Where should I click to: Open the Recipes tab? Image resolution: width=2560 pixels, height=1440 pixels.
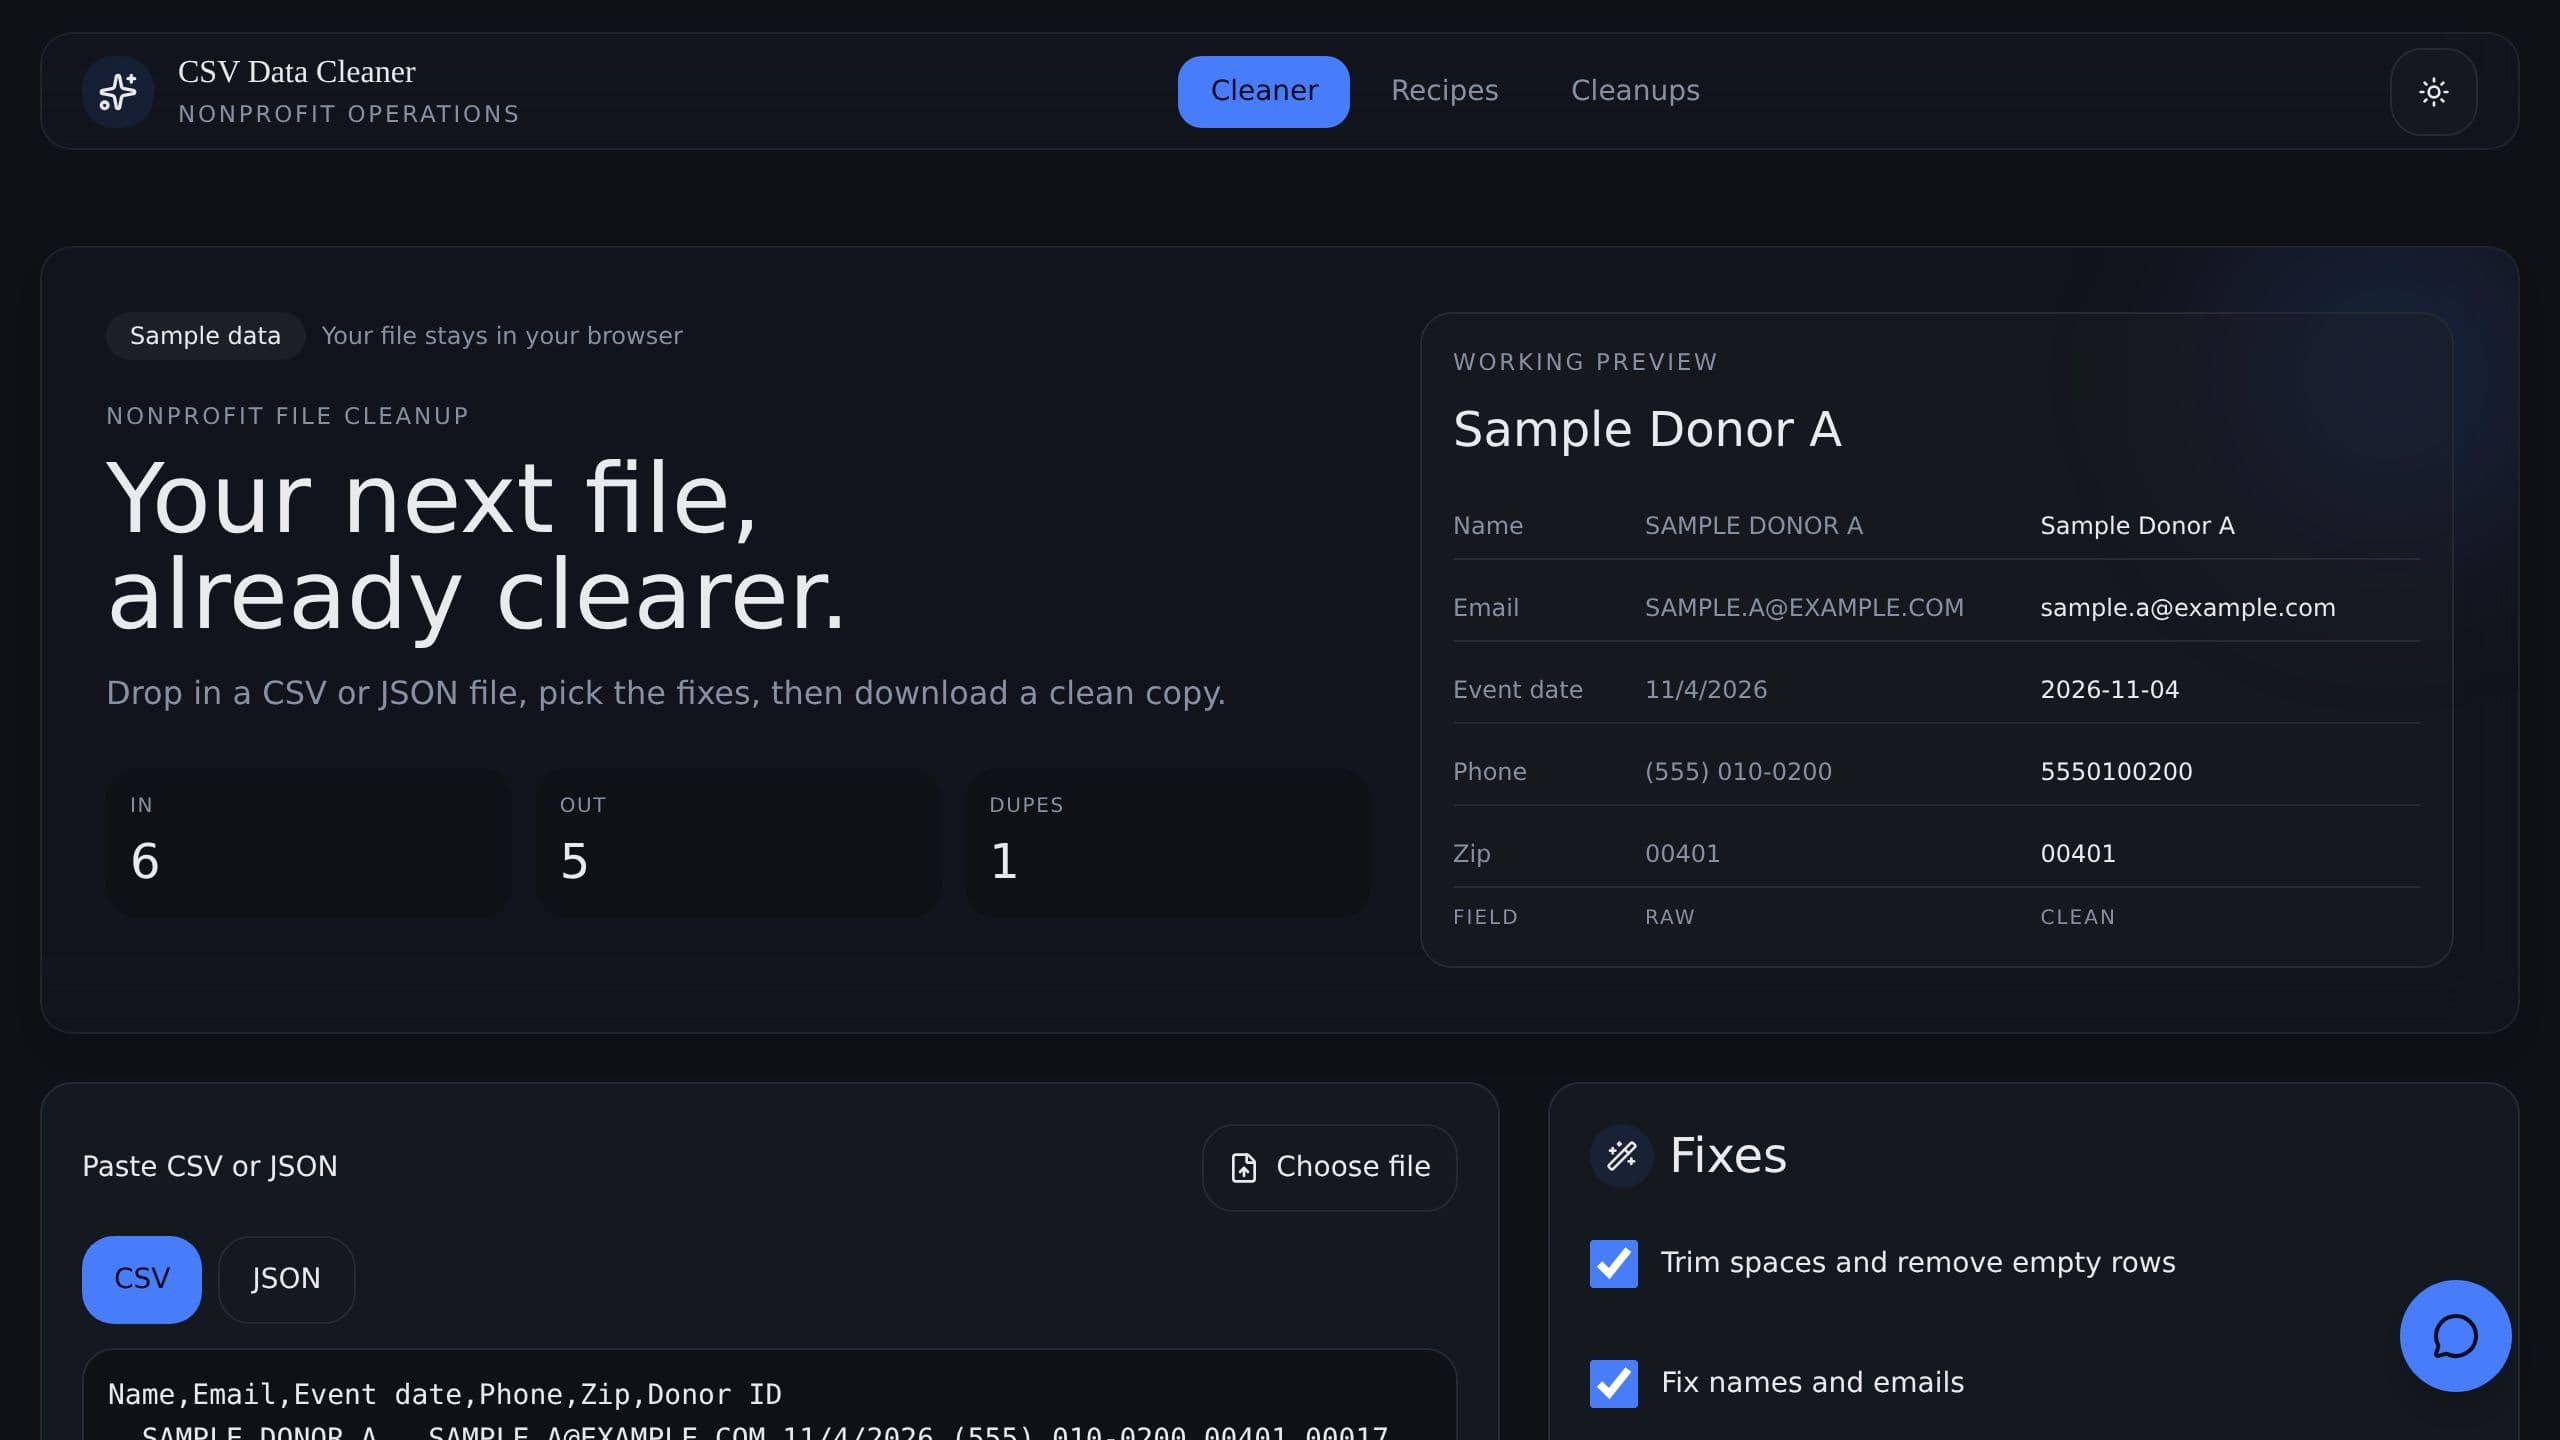pyautogui.click(x=1444, y=91)
